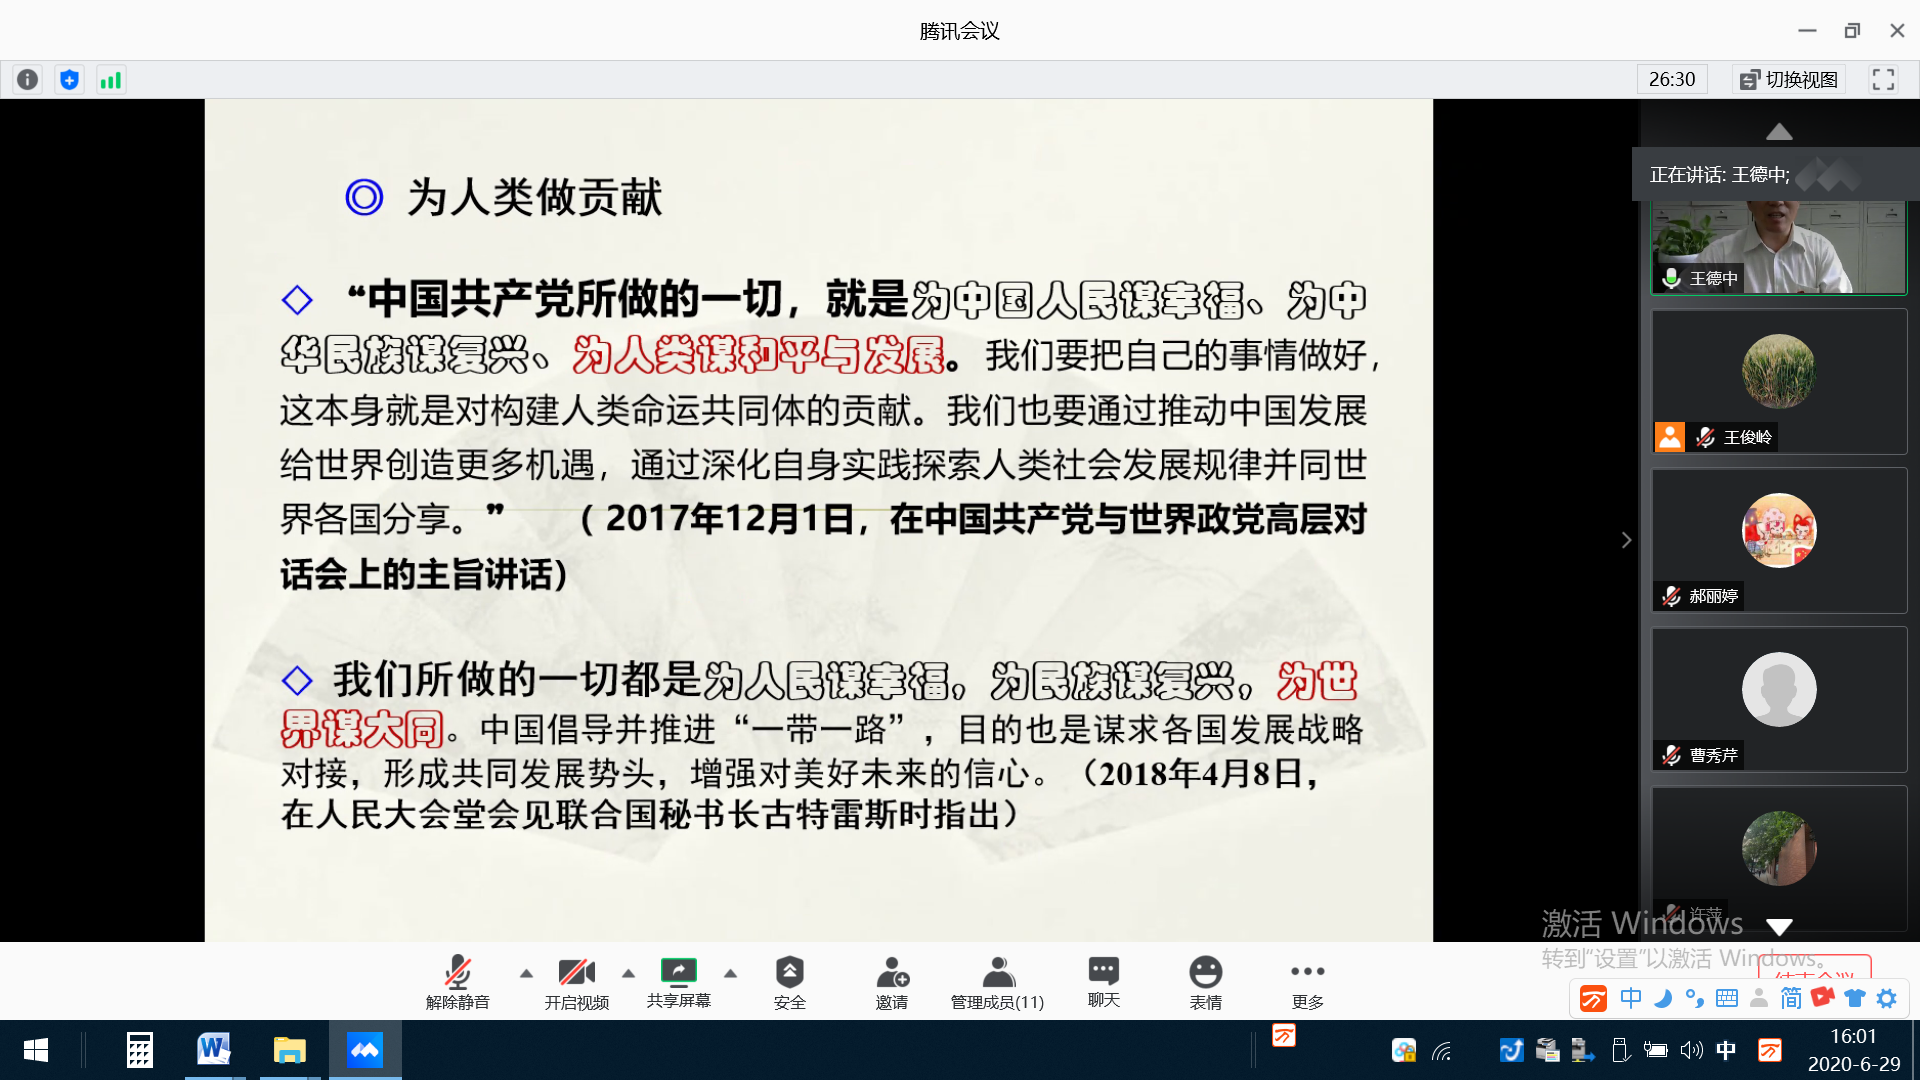Expand video options arrow beside camera

coord(628,973)
